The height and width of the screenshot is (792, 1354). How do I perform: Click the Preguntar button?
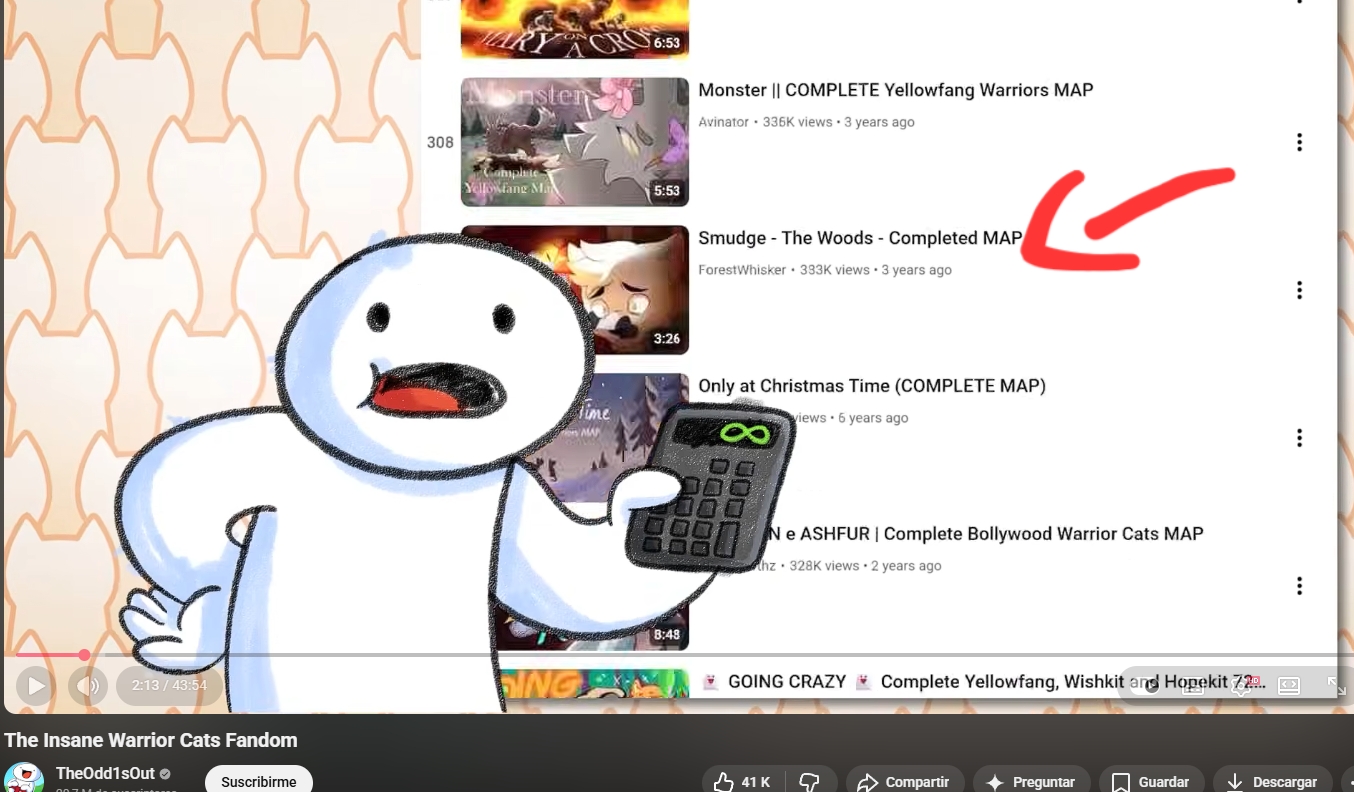coord(1031,782)
